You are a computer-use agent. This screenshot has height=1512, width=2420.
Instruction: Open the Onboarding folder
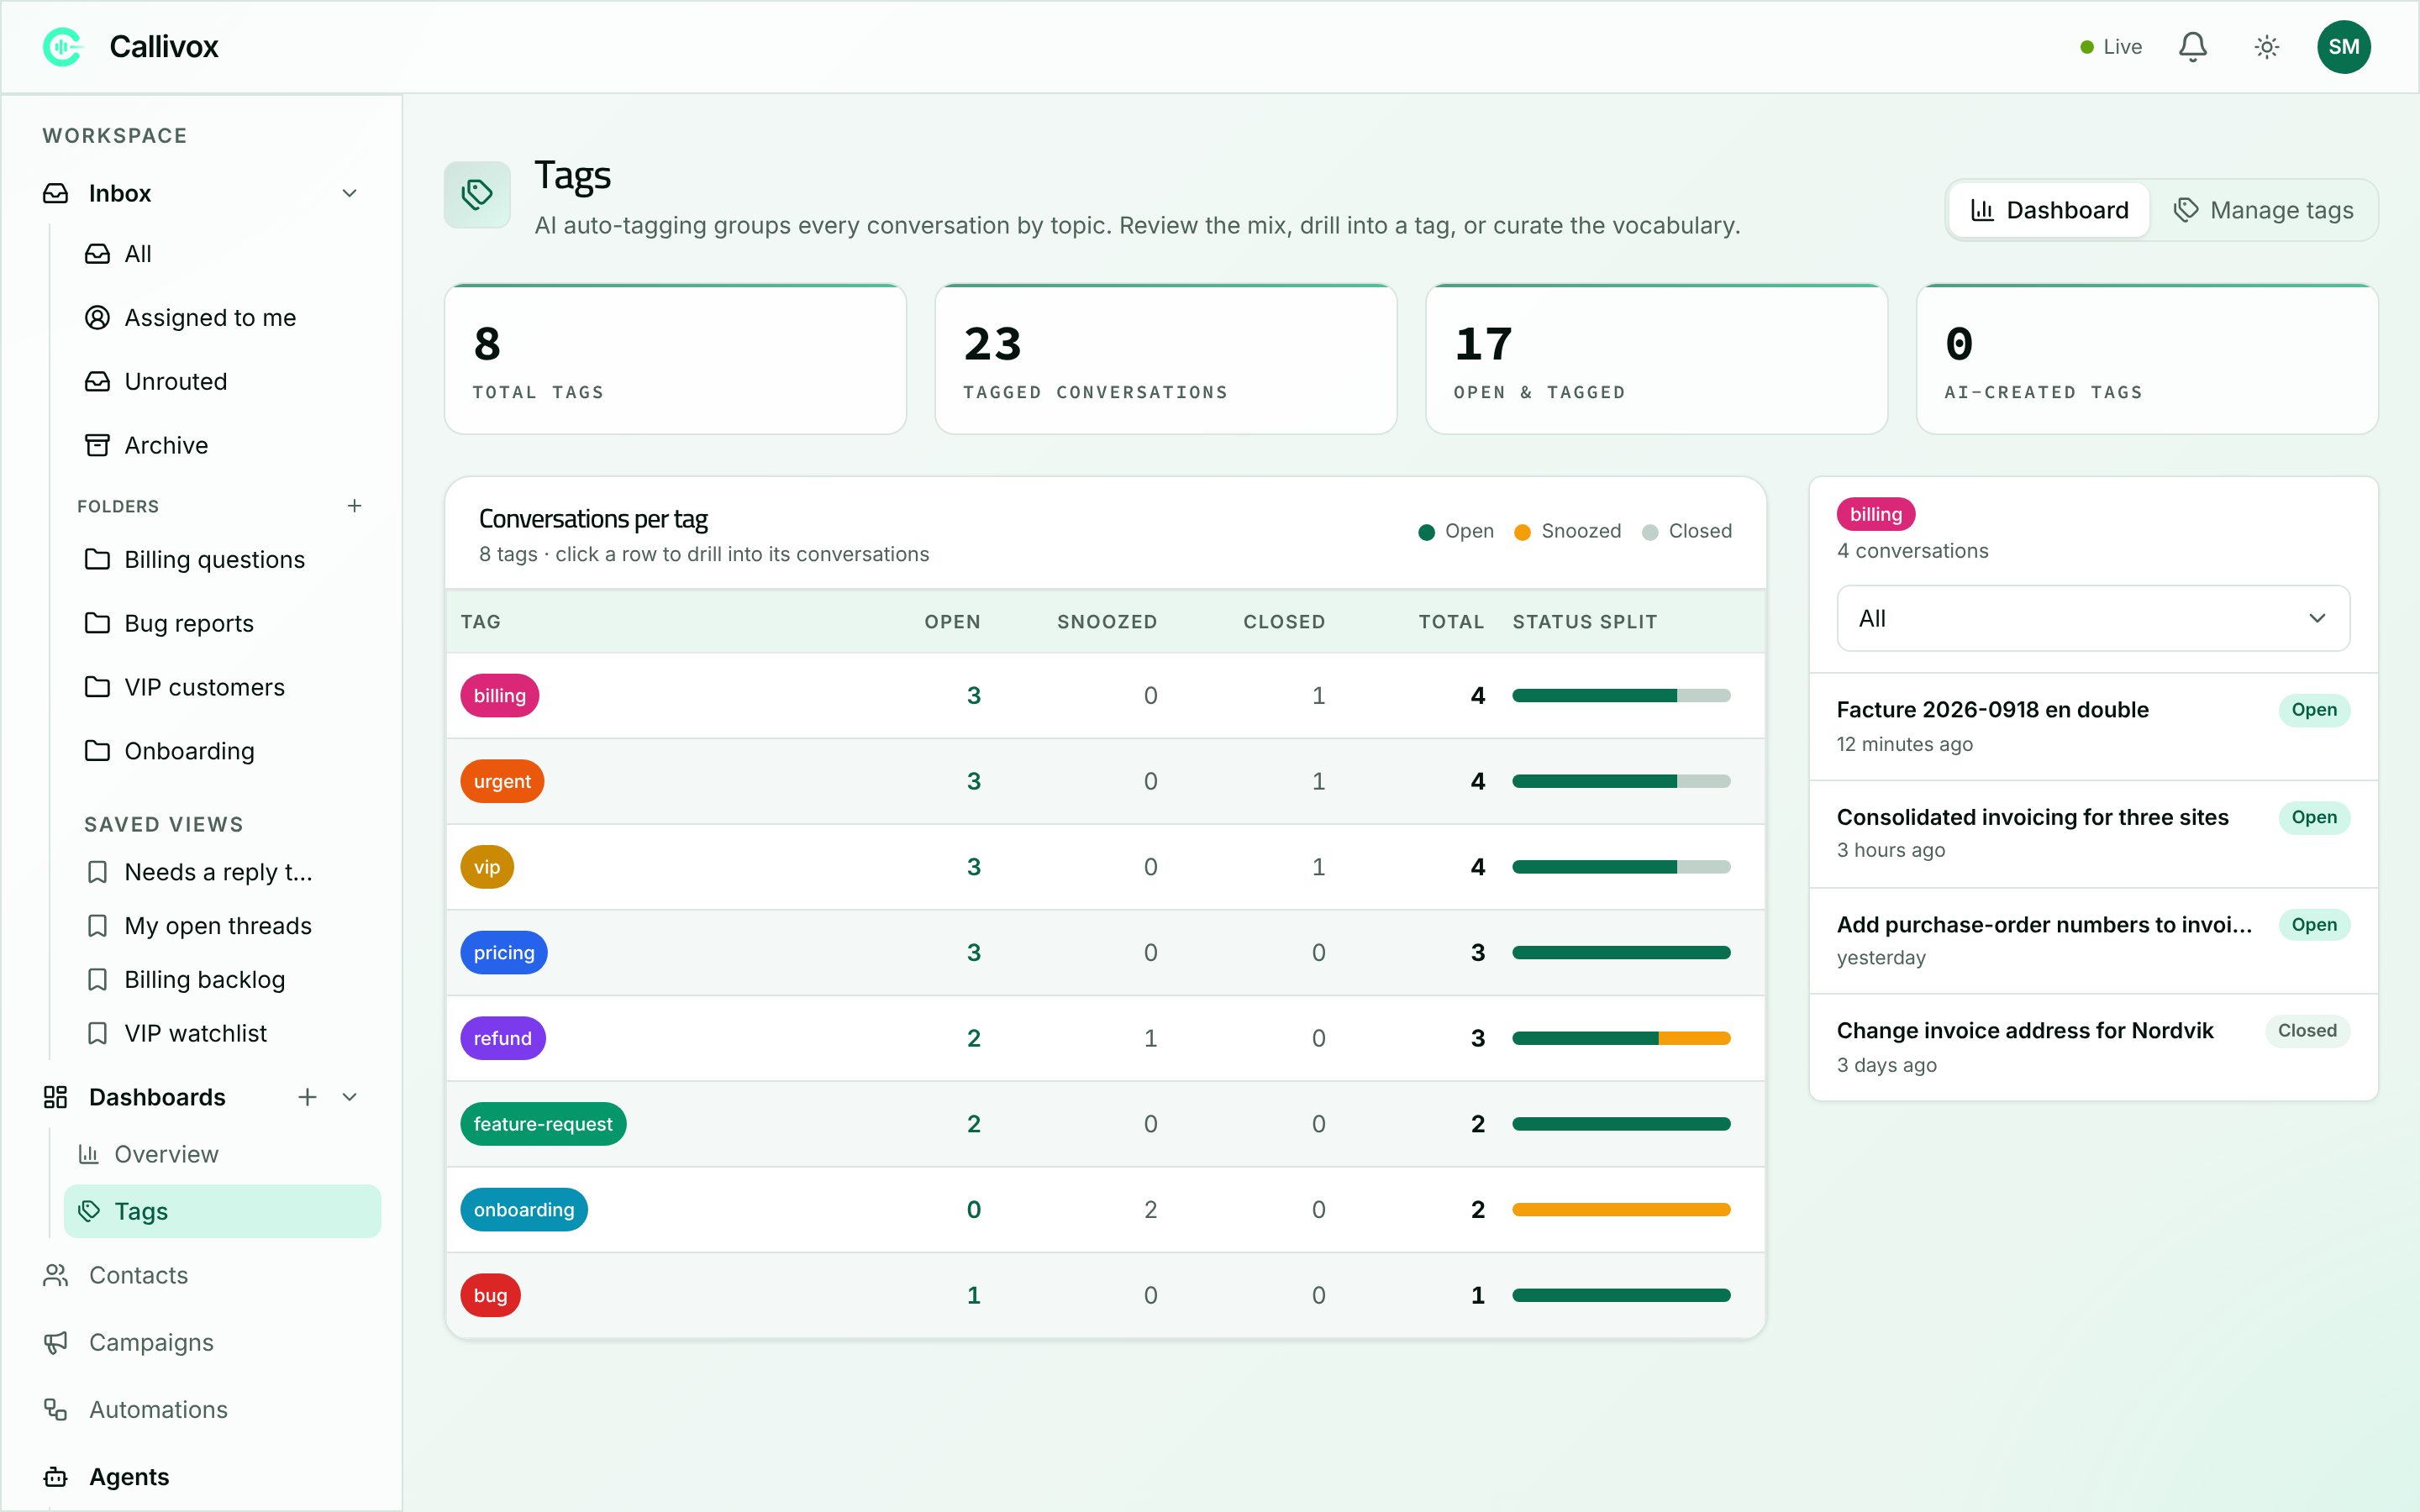222,751
